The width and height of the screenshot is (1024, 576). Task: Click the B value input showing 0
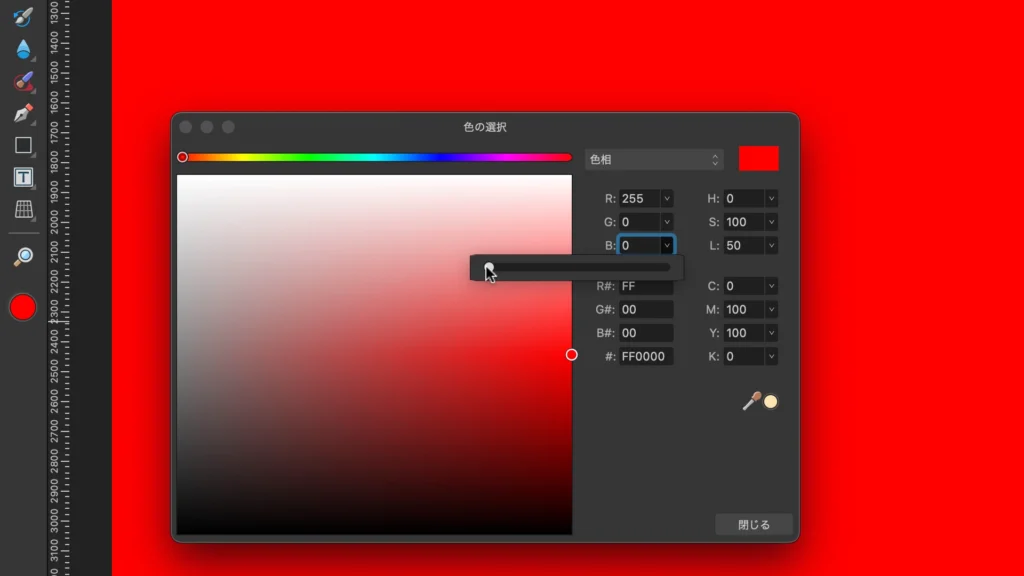point(641,245)
